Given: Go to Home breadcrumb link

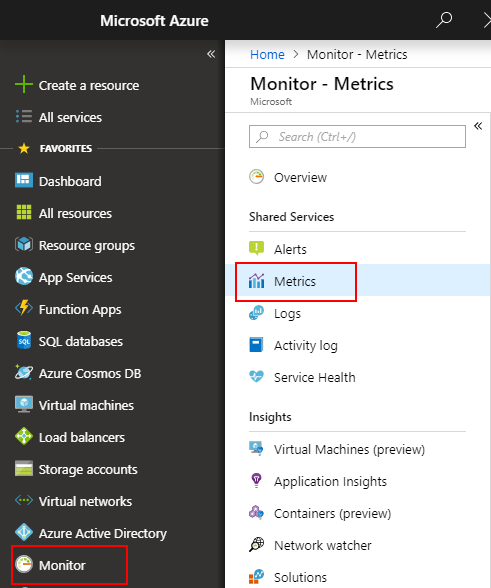Looking at the screenshot, I should pos(267,54).
